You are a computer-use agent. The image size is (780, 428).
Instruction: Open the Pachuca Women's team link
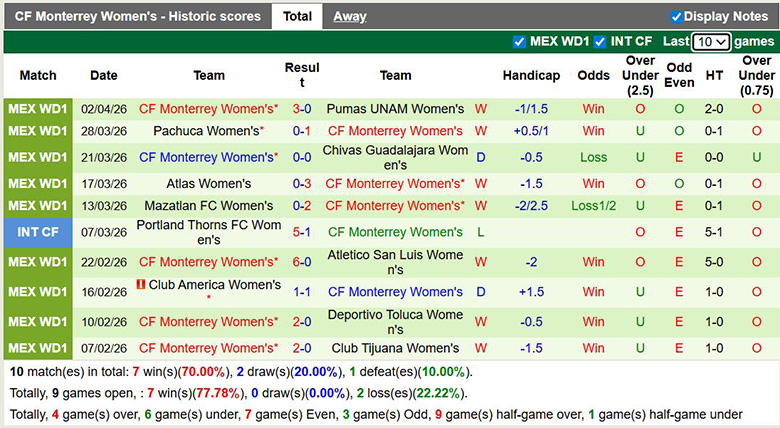click(x=207, y=131)
